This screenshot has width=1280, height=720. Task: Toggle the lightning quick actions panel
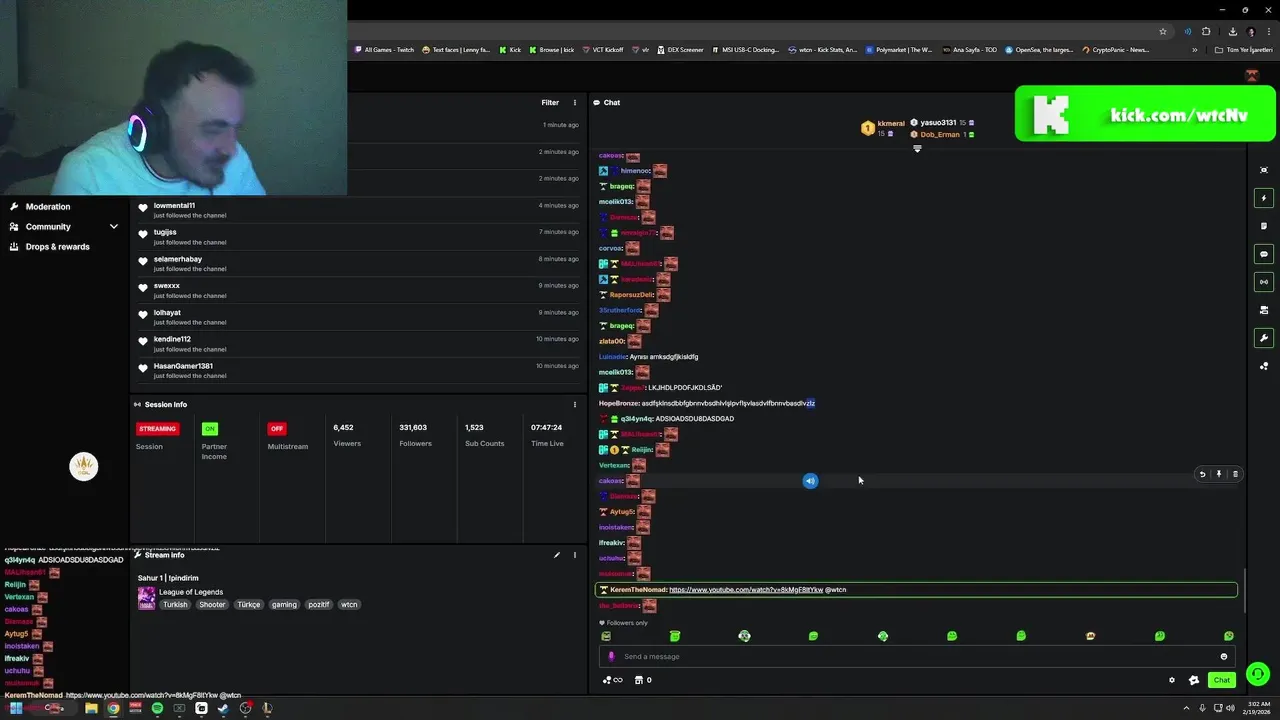[1264, 198]
